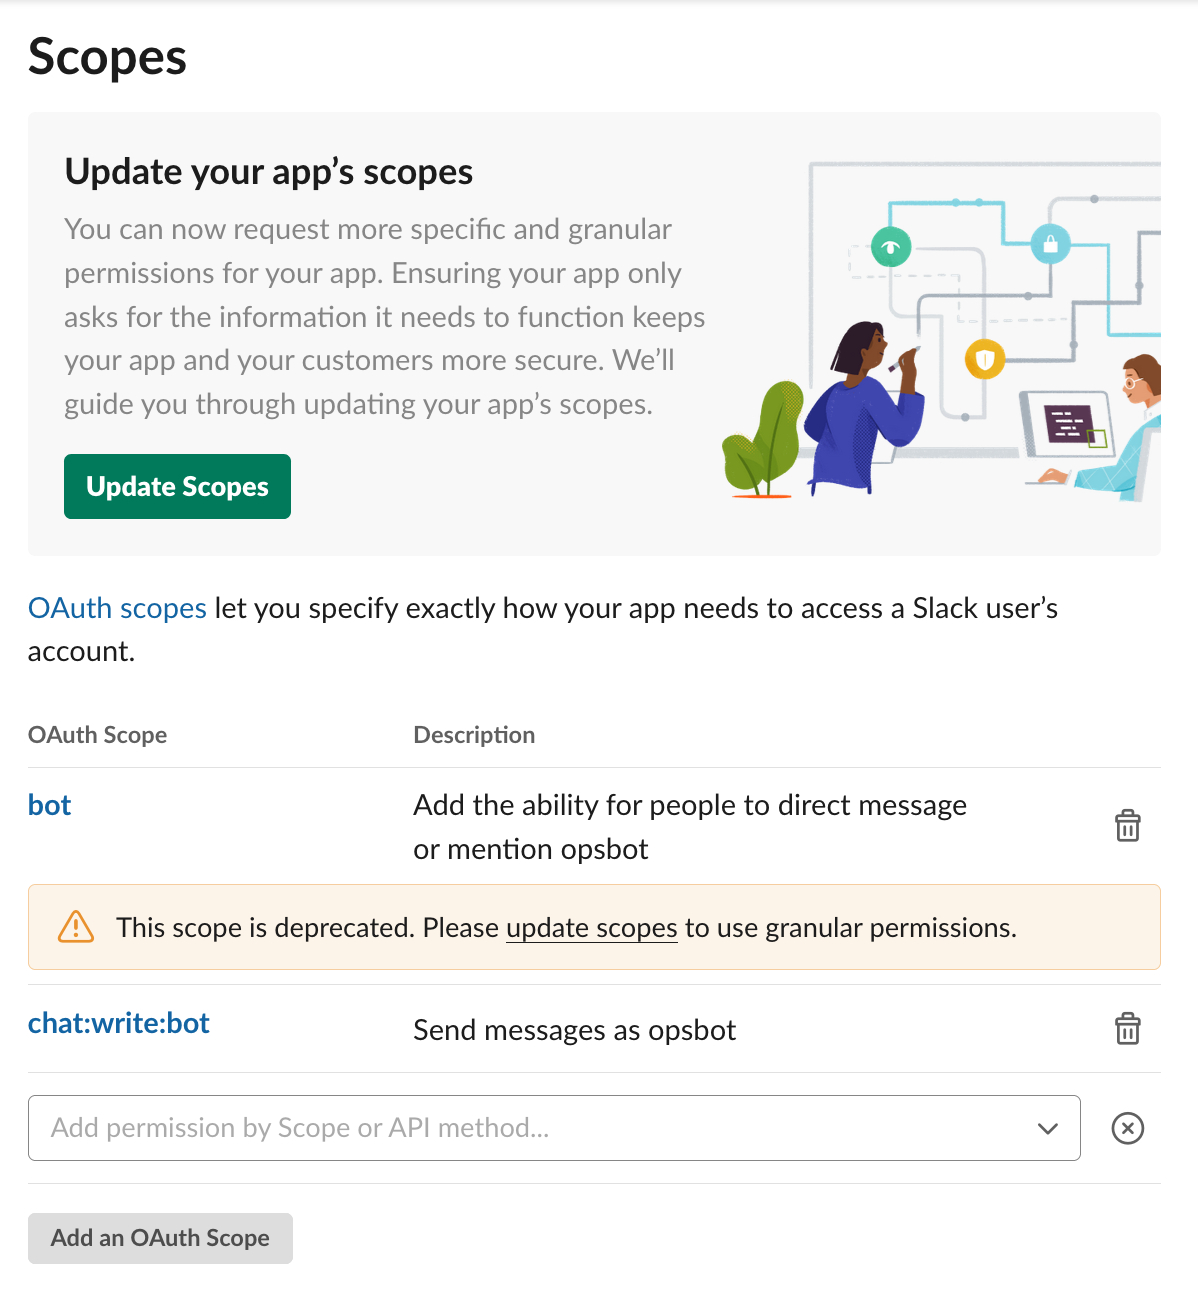Viewport: 1198px width, 1298px height.
Task: Click the yellow shield icon in illustration
Action: tap(985, 359)
